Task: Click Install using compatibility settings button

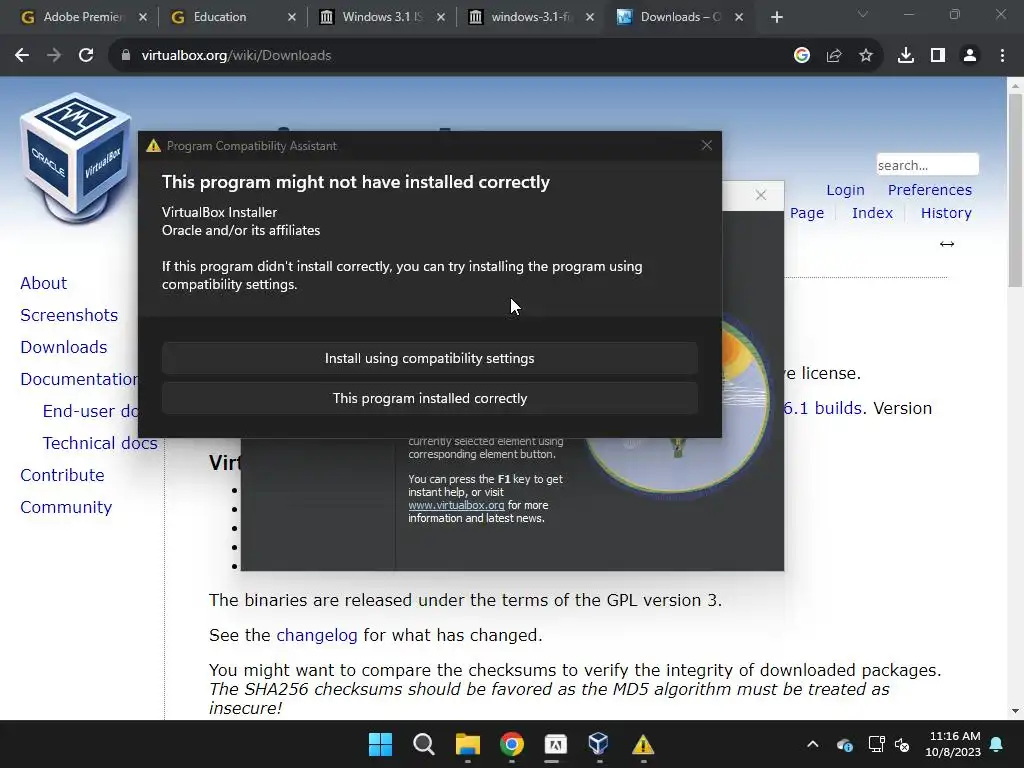Action: pos(430,359)
